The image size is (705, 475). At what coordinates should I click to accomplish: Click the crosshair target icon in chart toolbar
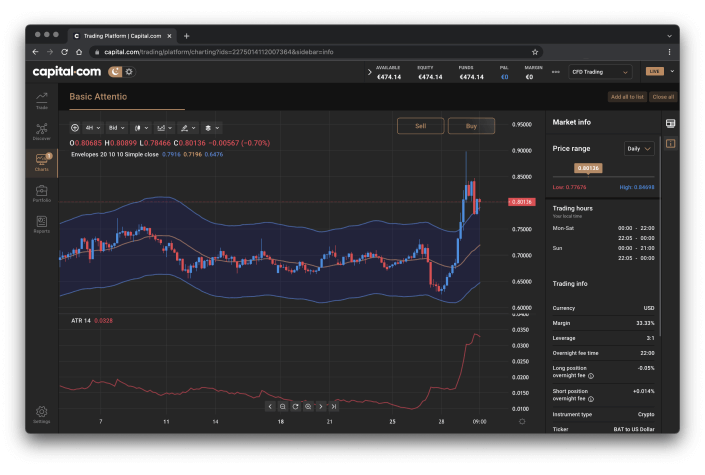tap(75, 128)
